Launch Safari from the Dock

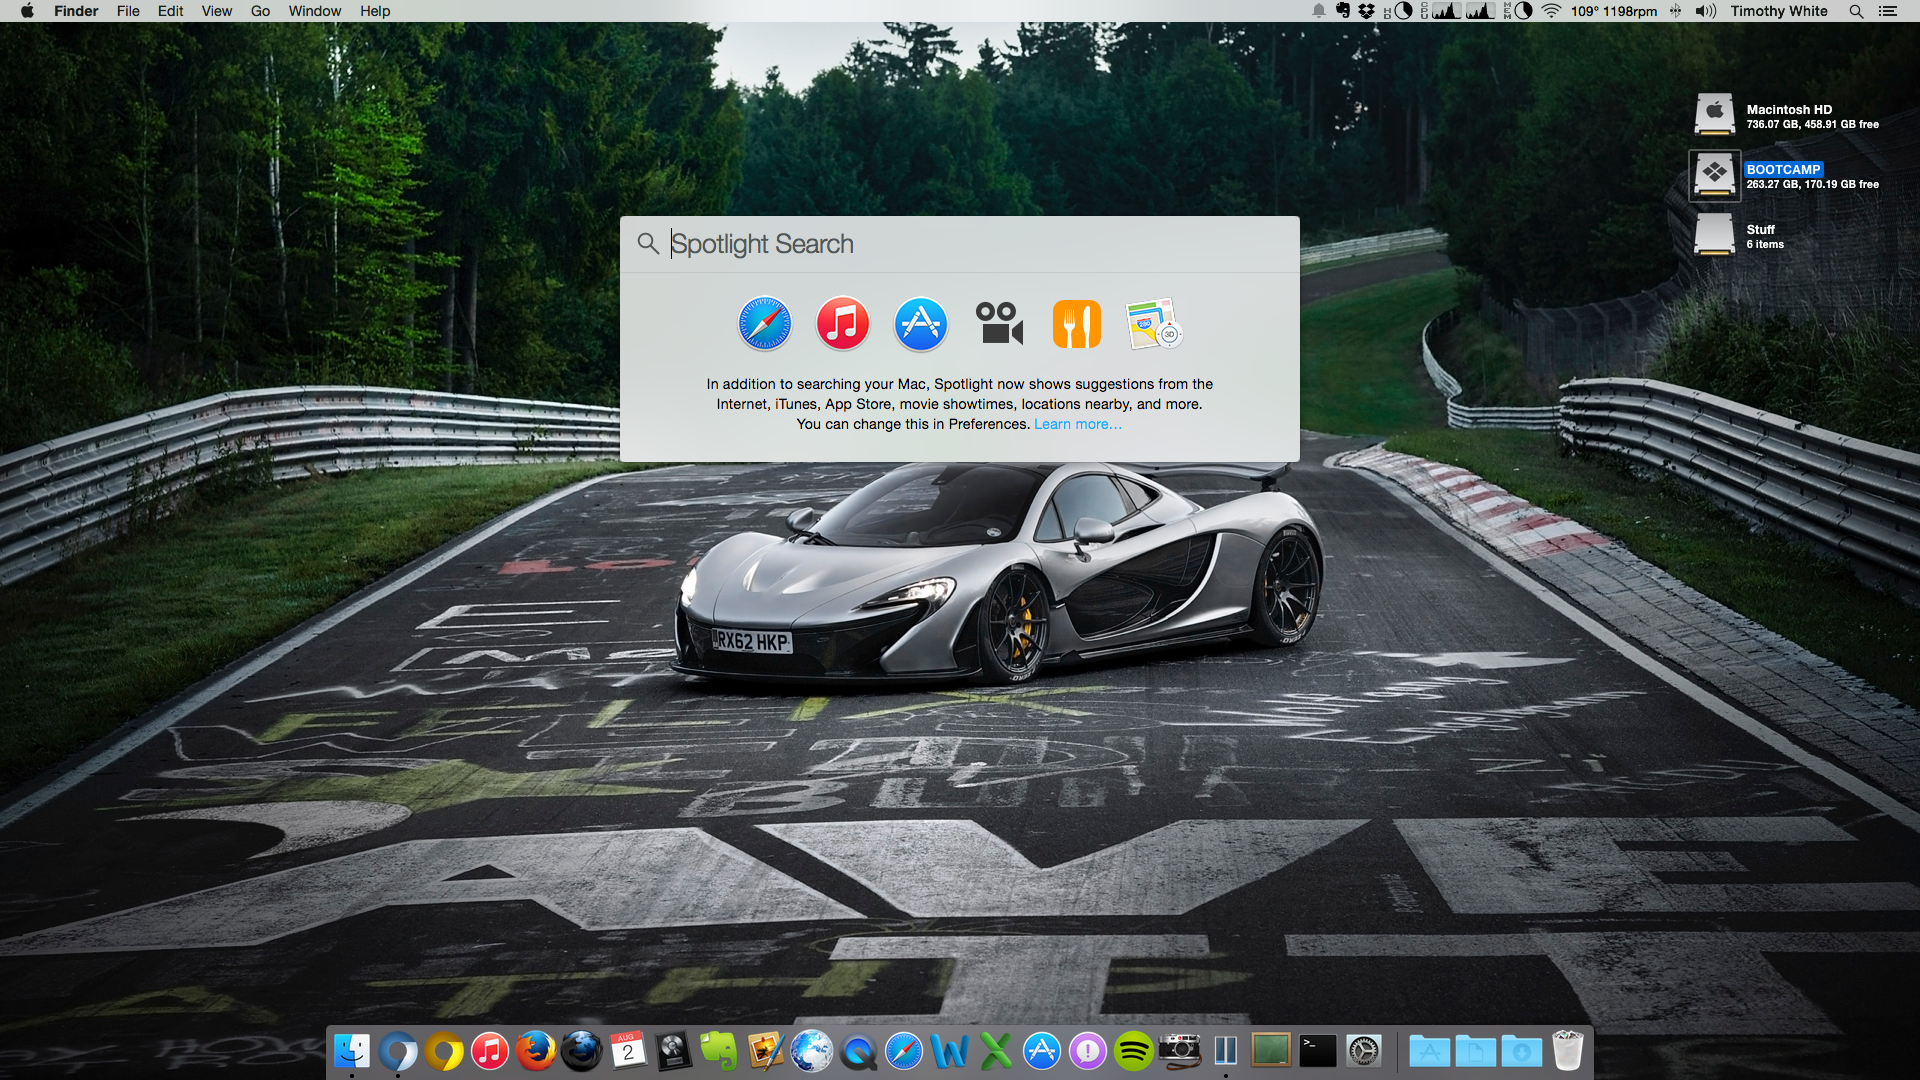(904, 1051)
